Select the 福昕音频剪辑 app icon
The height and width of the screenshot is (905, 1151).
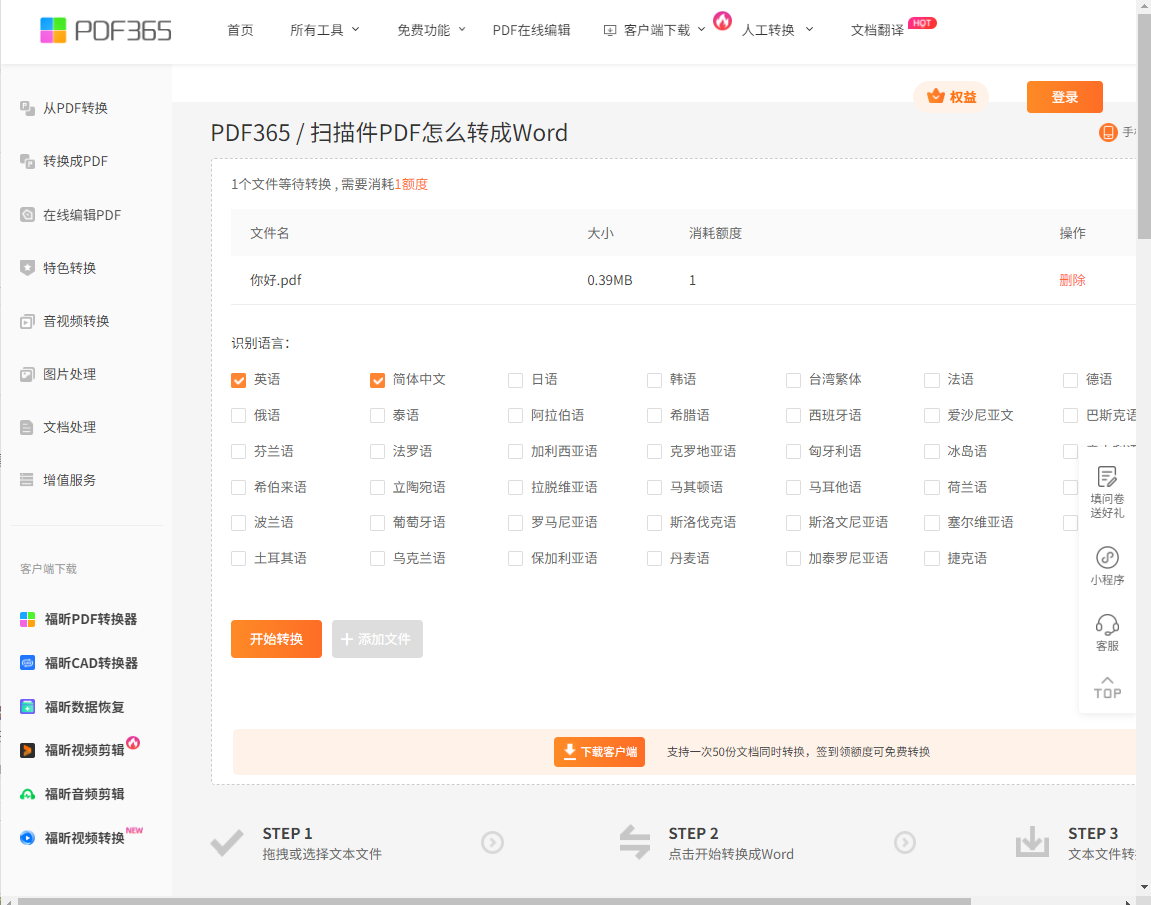(27, 794)
